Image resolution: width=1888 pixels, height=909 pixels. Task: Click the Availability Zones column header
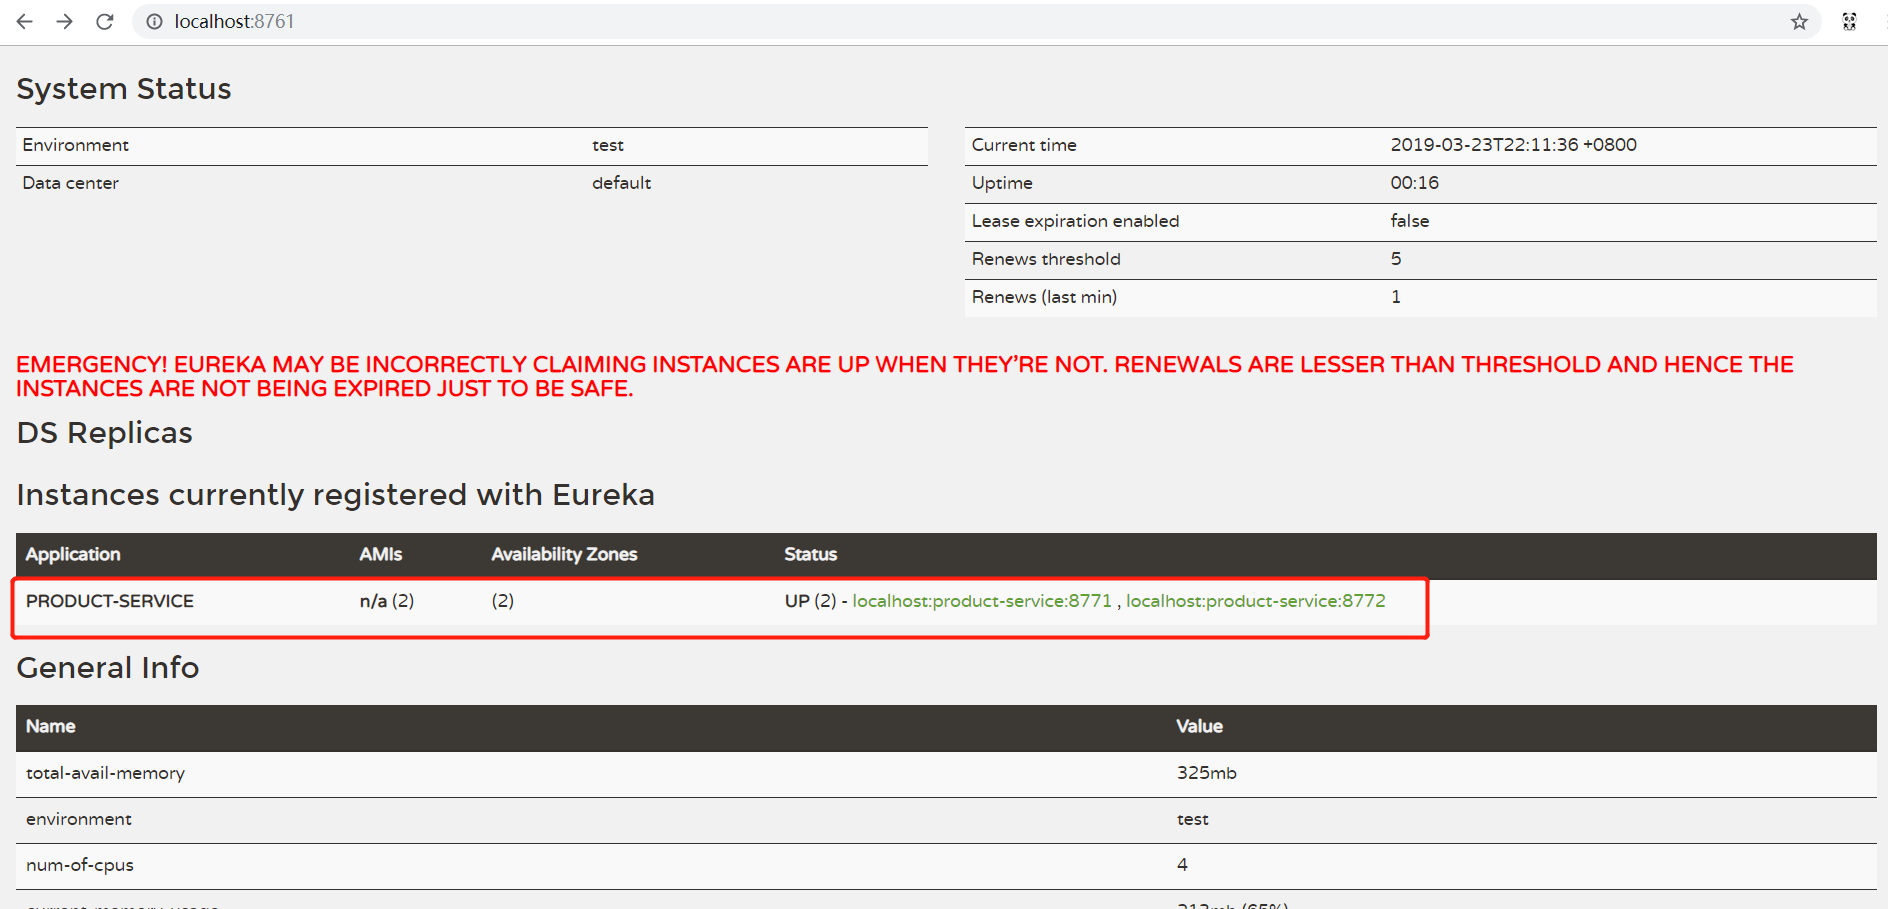coord(564,554)
